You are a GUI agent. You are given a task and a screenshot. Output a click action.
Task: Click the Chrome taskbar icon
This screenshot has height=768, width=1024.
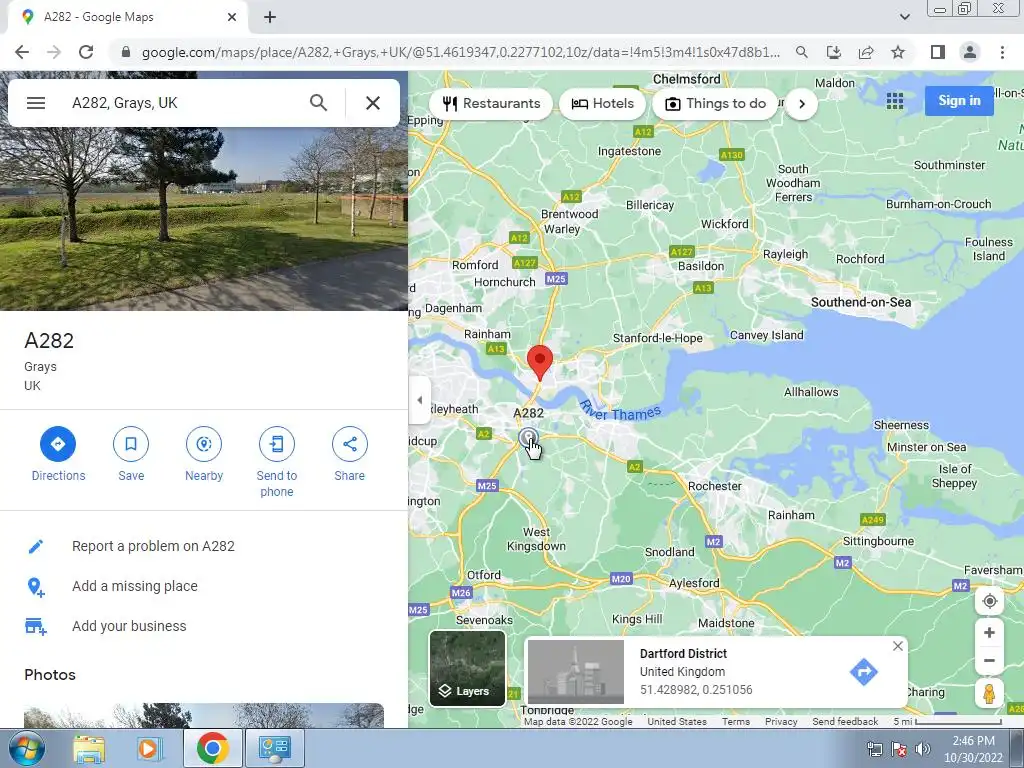coord(212,748)
